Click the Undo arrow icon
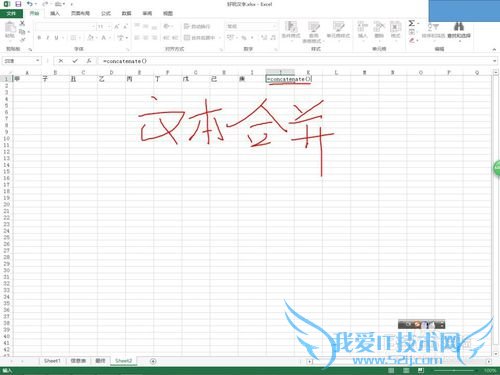 [29, 4]
